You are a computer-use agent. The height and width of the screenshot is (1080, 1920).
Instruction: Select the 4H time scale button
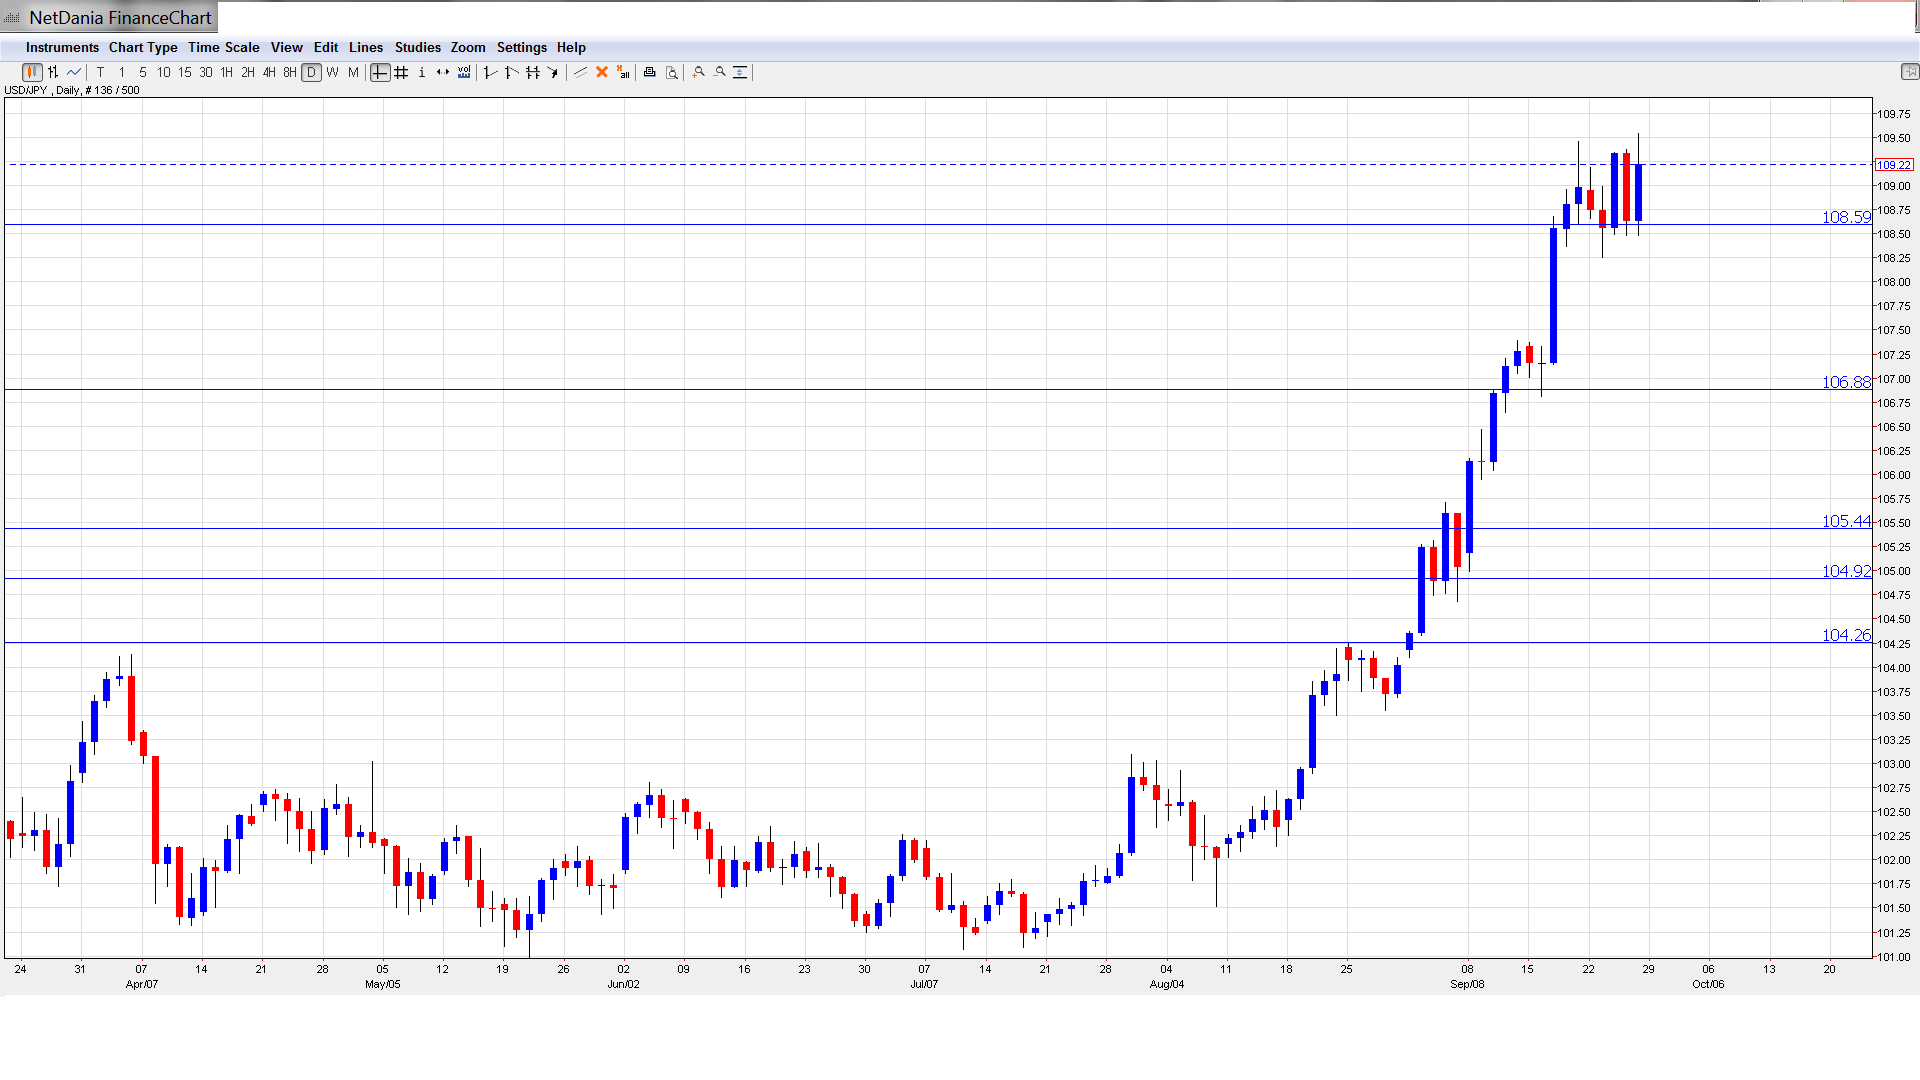point(269,72)
